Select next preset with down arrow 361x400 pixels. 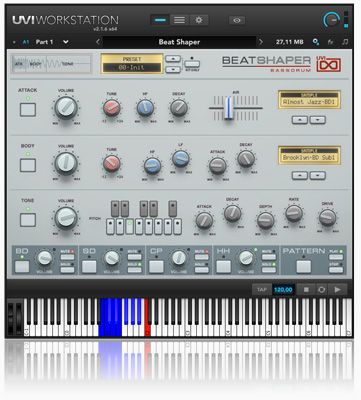(x=173, y=69)
